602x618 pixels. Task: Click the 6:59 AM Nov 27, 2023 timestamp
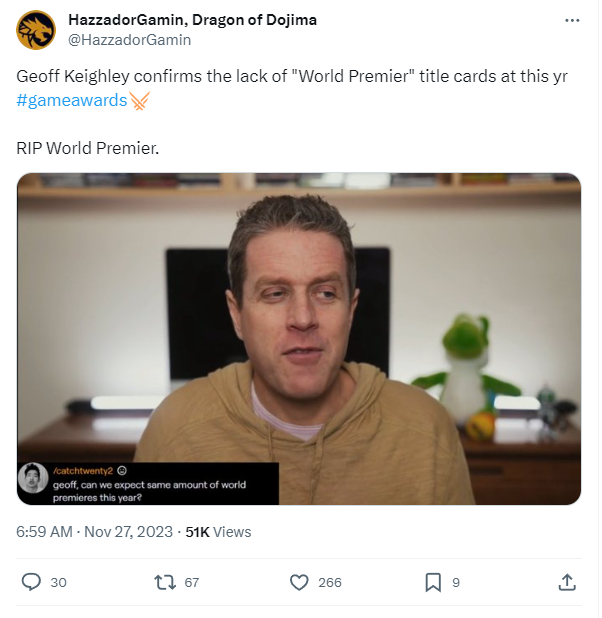[94, 531]
